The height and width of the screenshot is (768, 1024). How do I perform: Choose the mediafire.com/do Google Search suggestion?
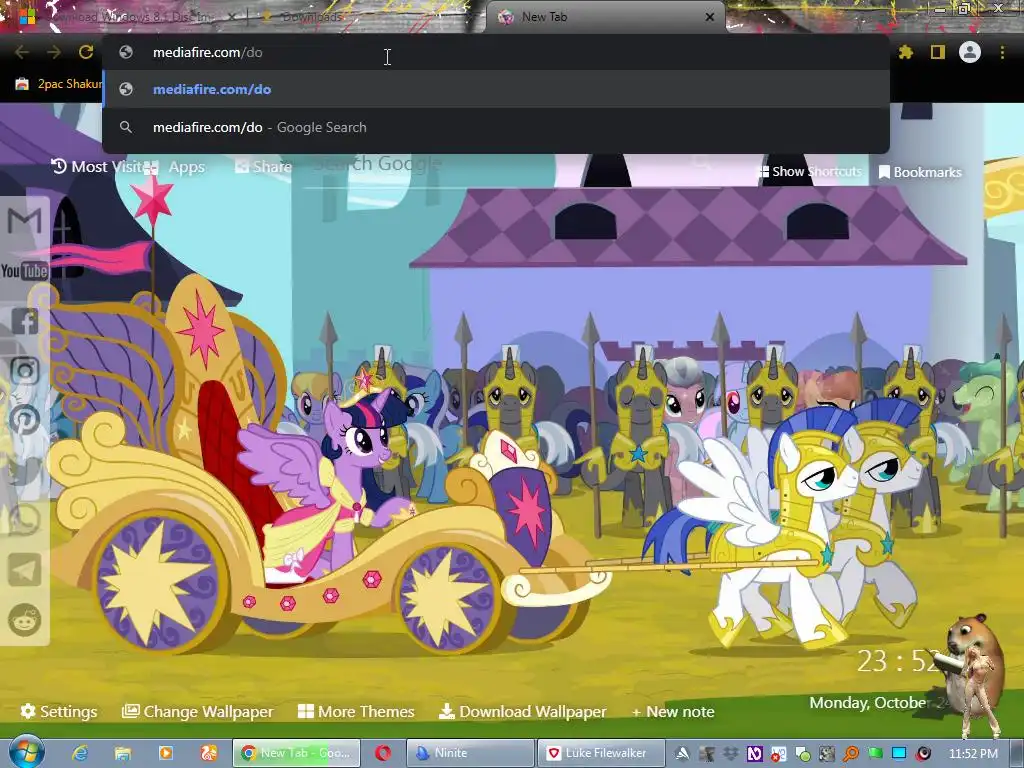[x=496, y=127]
